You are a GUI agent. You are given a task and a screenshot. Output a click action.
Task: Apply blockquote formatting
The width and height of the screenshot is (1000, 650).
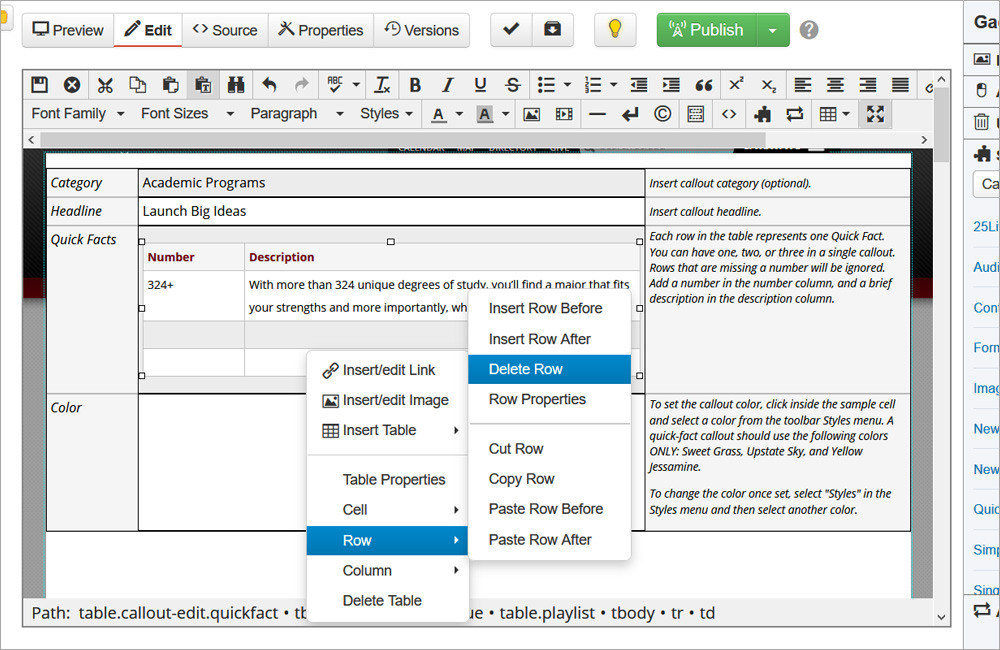[703, 85]
